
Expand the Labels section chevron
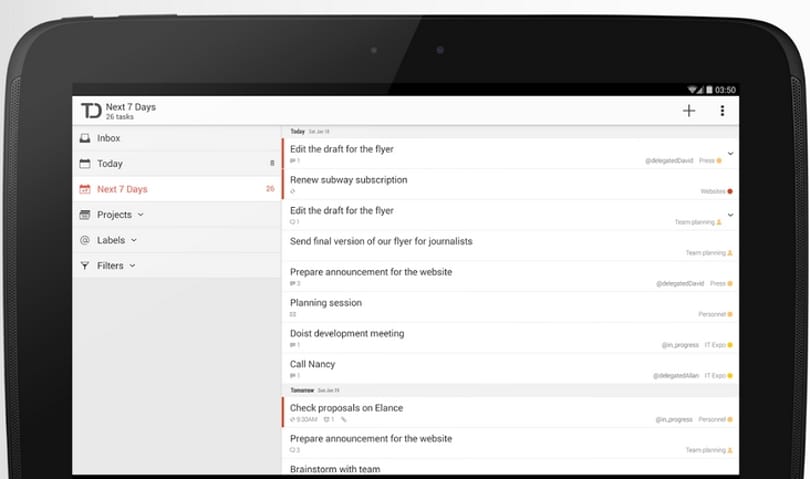[x=134, y=240]
